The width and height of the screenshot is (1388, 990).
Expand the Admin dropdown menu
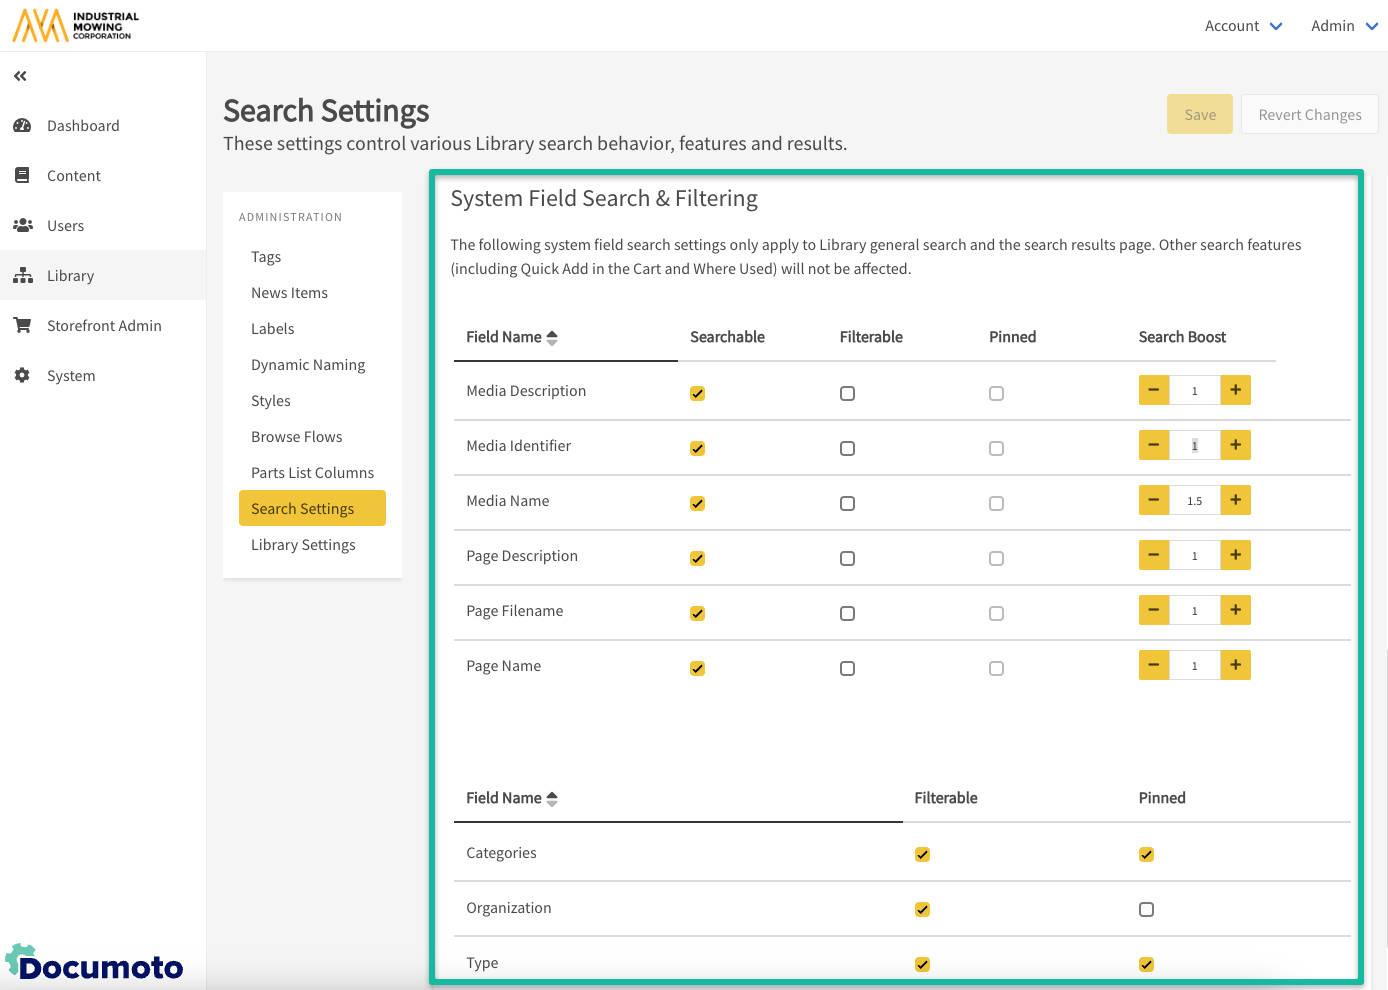tap(1344, 26)
